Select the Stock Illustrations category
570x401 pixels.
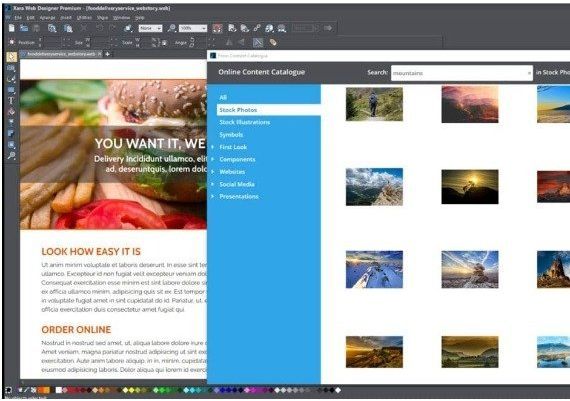pos(245,122)
